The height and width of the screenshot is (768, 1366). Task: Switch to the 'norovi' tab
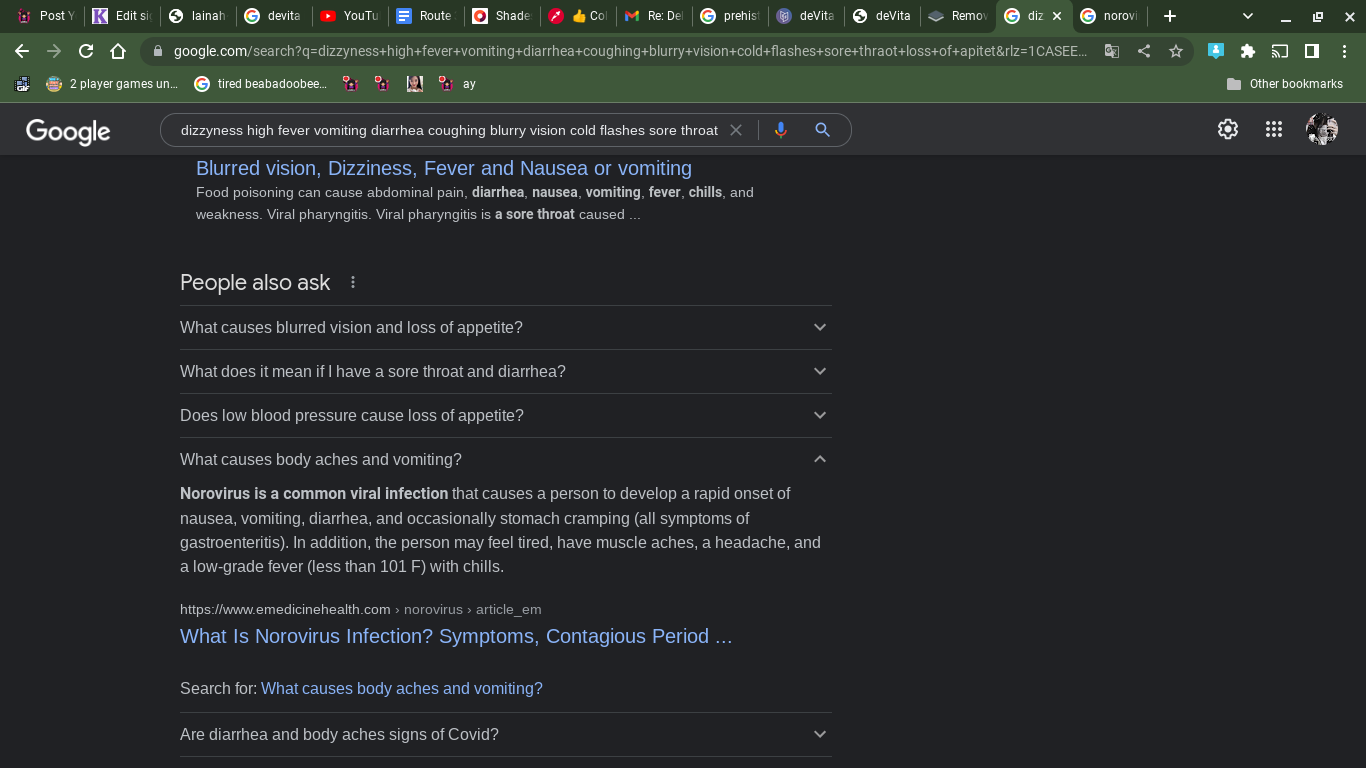[1110, 16]
